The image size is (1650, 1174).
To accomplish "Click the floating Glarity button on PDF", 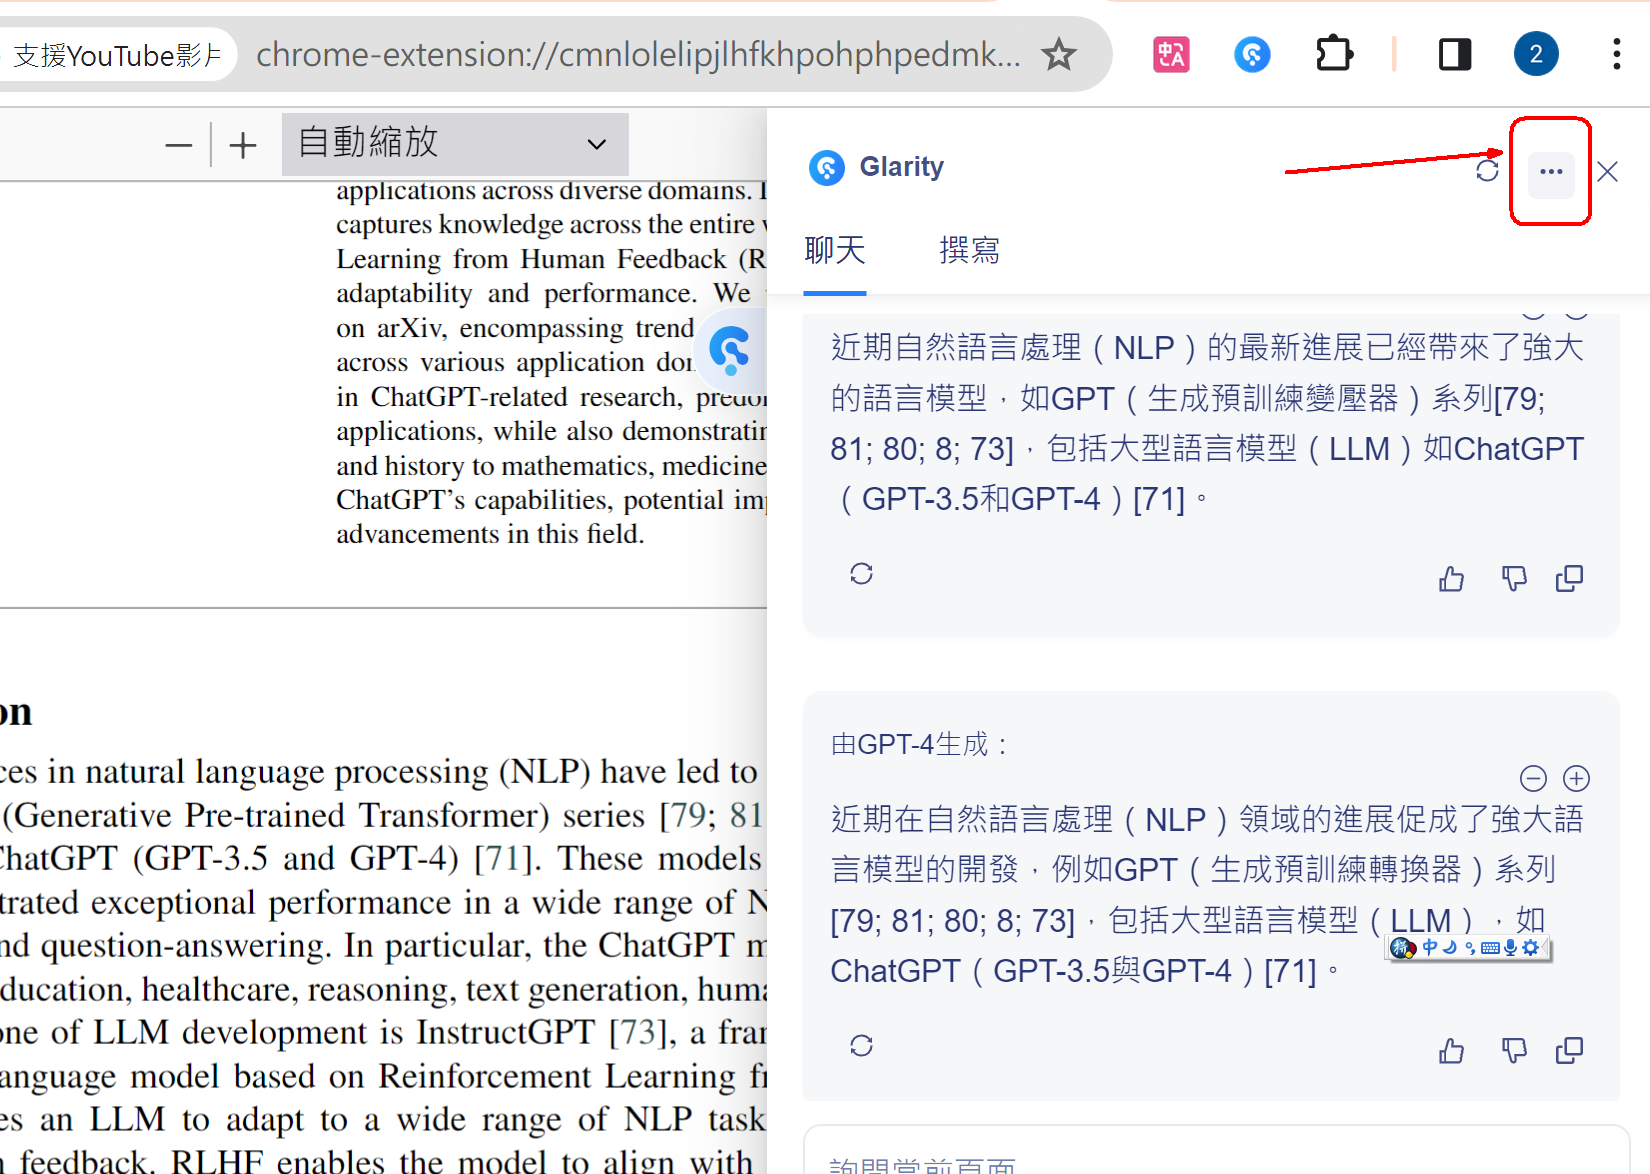I will (731, 351).
